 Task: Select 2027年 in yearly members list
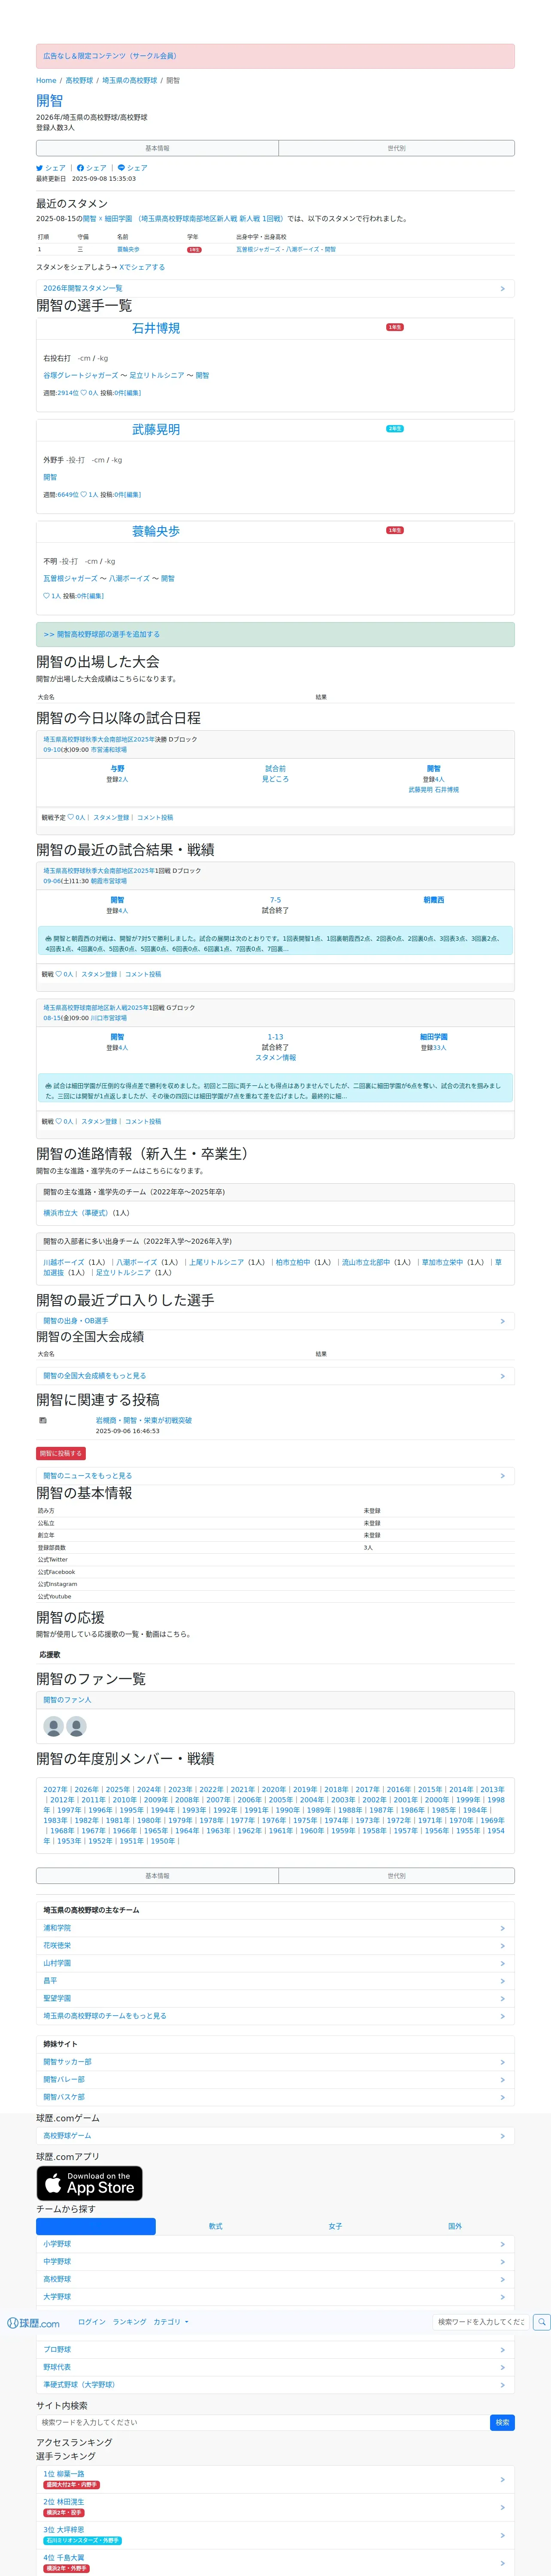(55, 1790)
